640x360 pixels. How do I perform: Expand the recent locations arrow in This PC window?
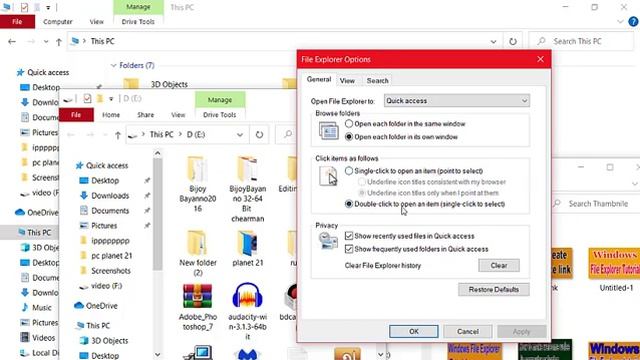click(46, 42)
